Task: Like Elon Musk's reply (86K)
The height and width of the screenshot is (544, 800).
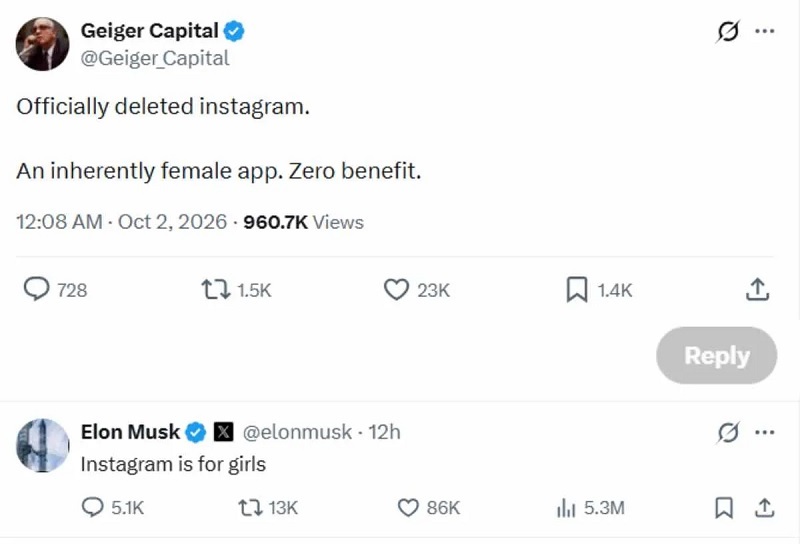Action: [x=408, y=508]
